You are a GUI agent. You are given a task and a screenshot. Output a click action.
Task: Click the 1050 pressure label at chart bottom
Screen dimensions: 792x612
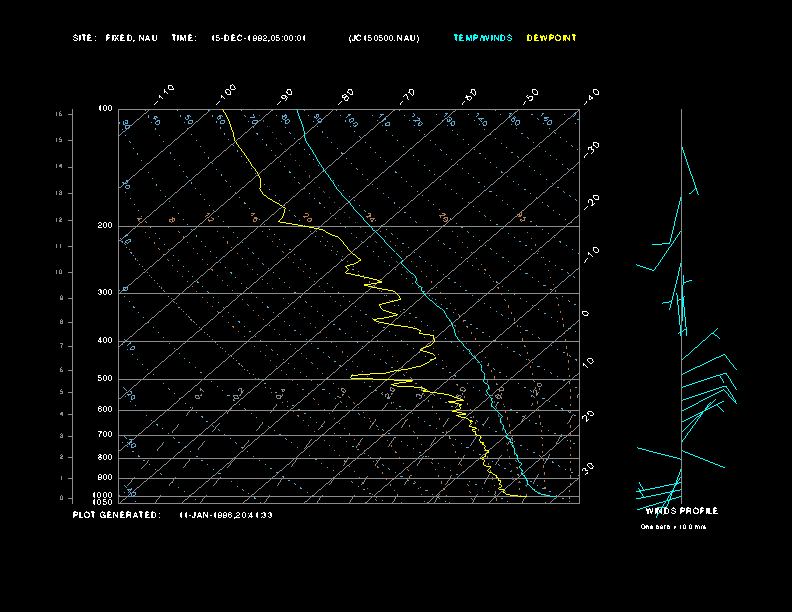104,502
